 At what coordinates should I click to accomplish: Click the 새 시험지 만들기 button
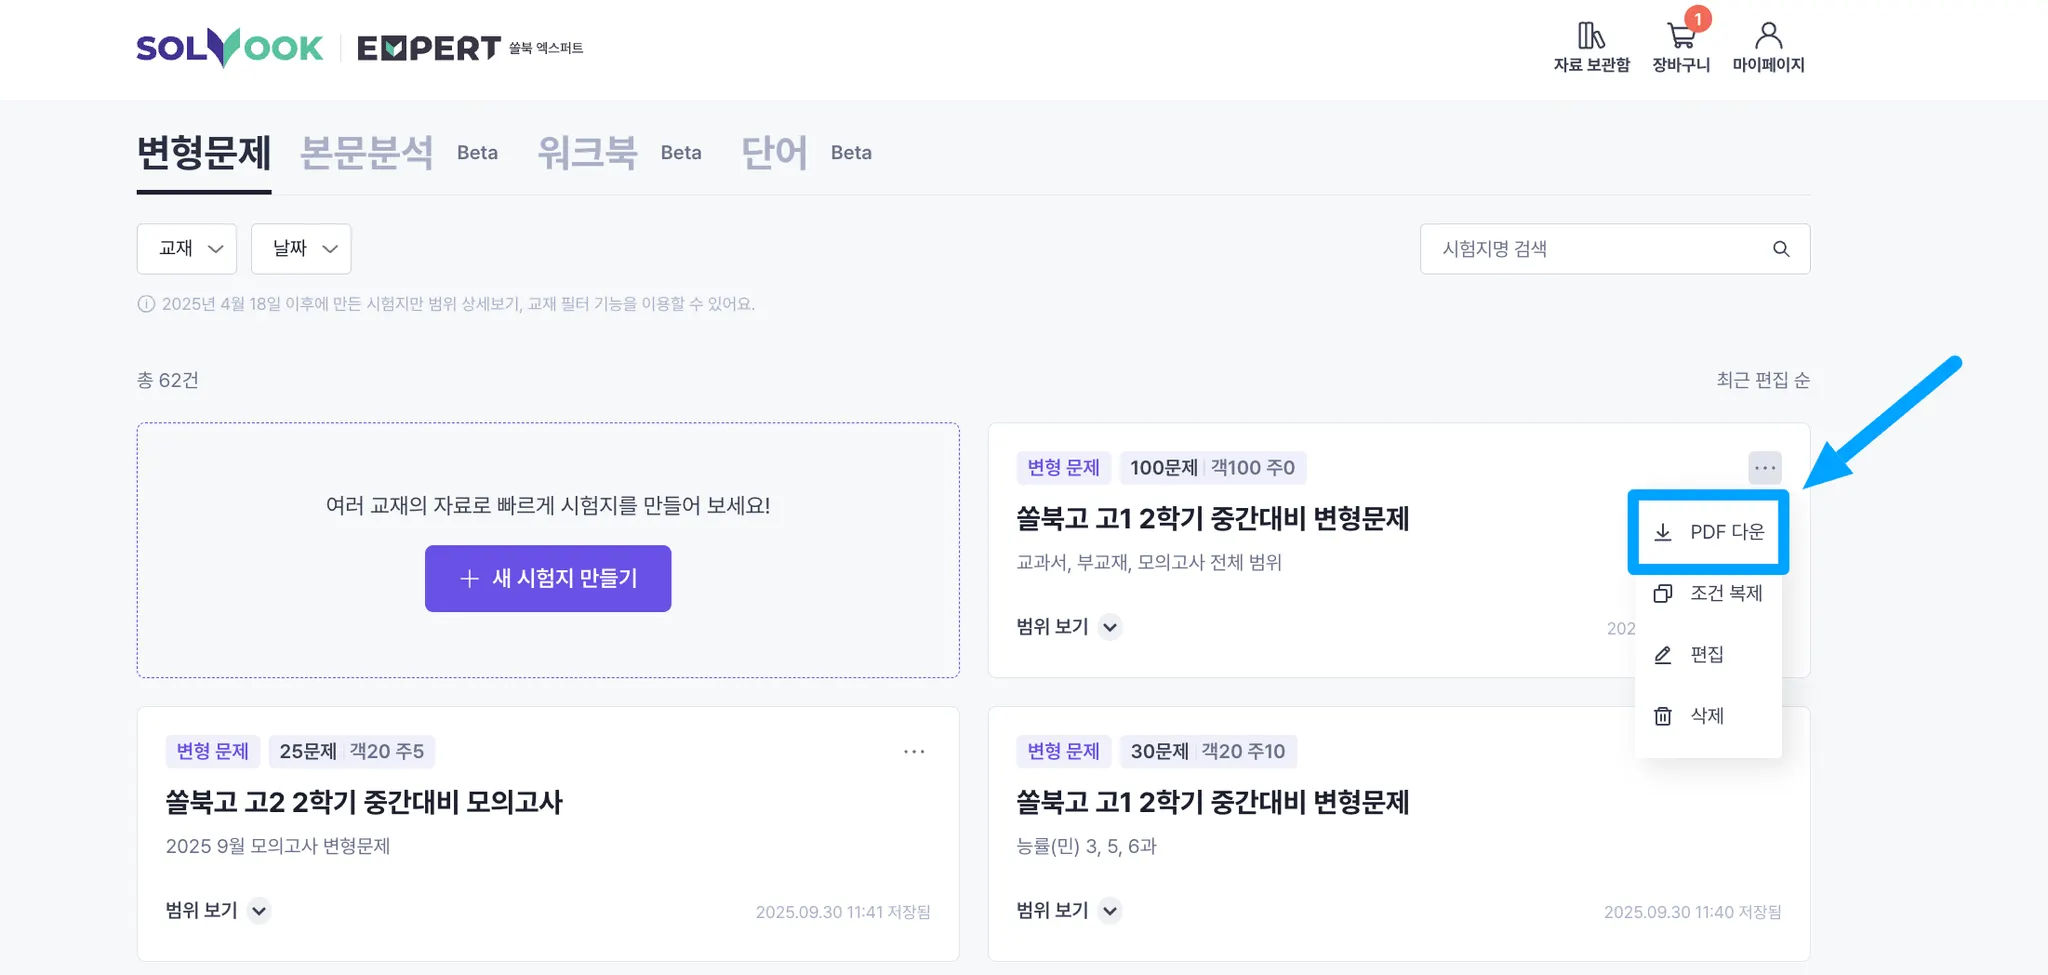(x=548, y=578)
